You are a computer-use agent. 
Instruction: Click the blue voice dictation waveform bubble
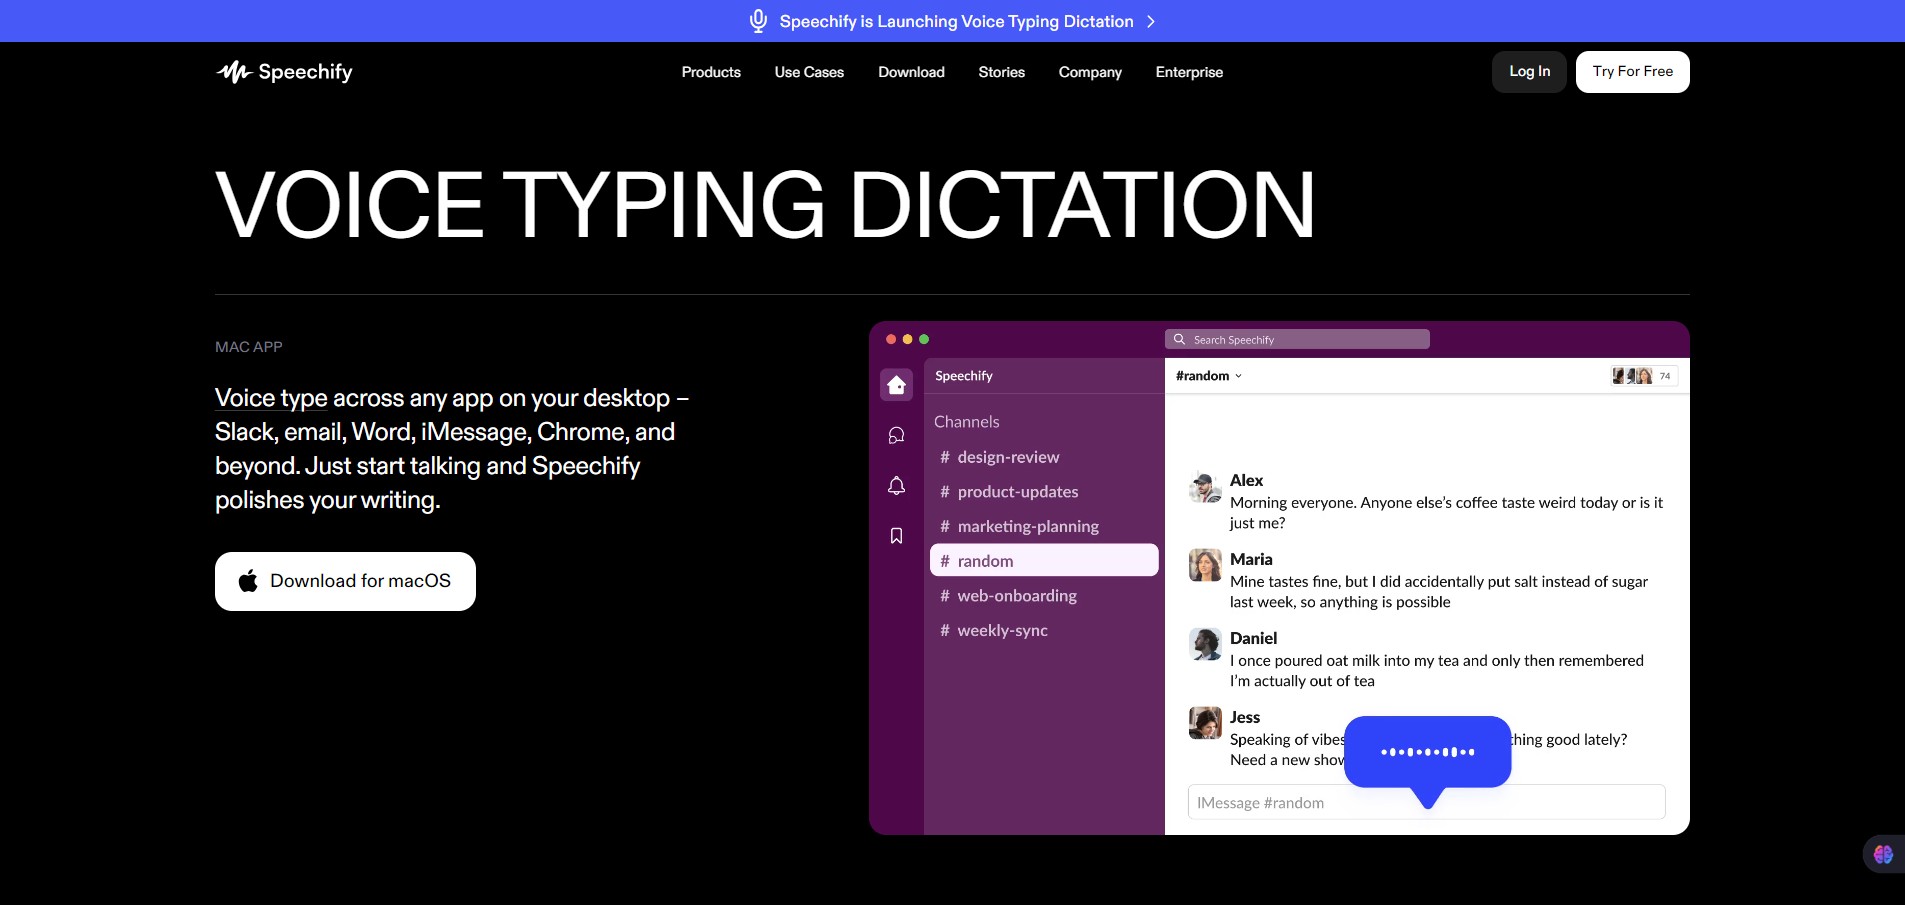(x=1427, y=752)
